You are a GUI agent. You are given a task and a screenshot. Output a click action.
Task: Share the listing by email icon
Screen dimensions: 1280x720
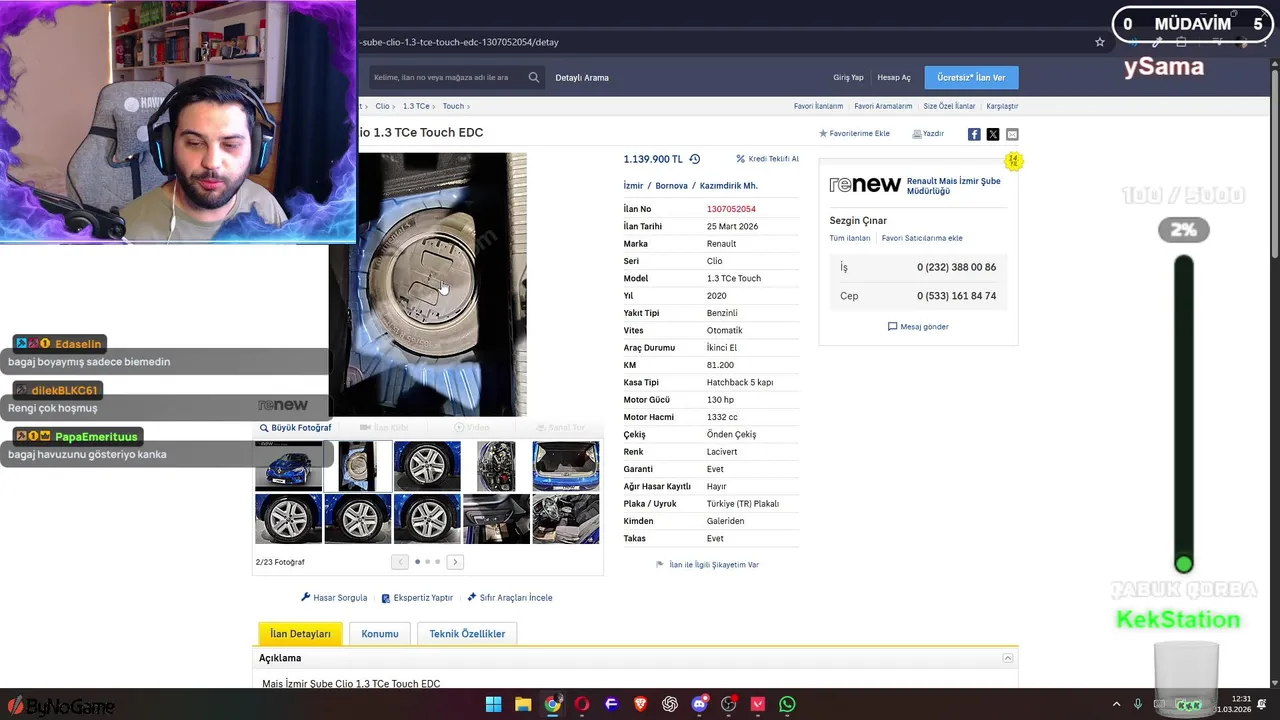(x=1012, y=134)
